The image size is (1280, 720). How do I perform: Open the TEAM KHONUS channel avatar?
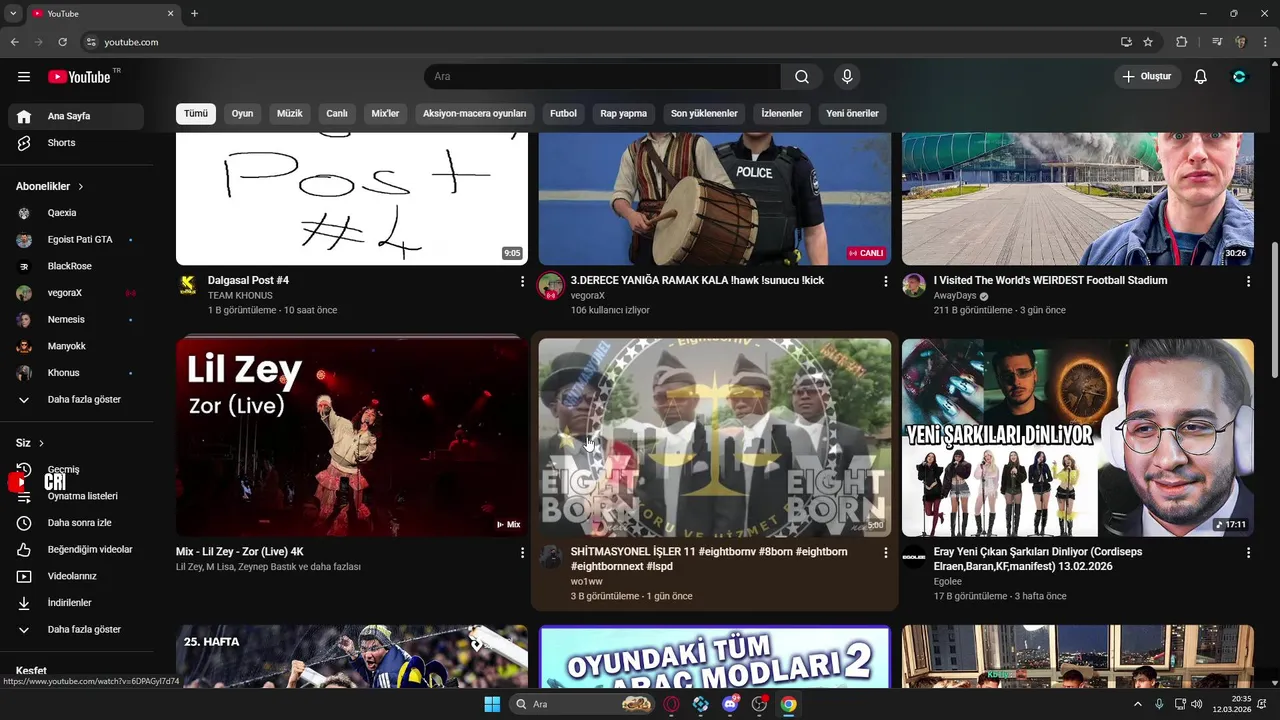(x=188, y=285)
